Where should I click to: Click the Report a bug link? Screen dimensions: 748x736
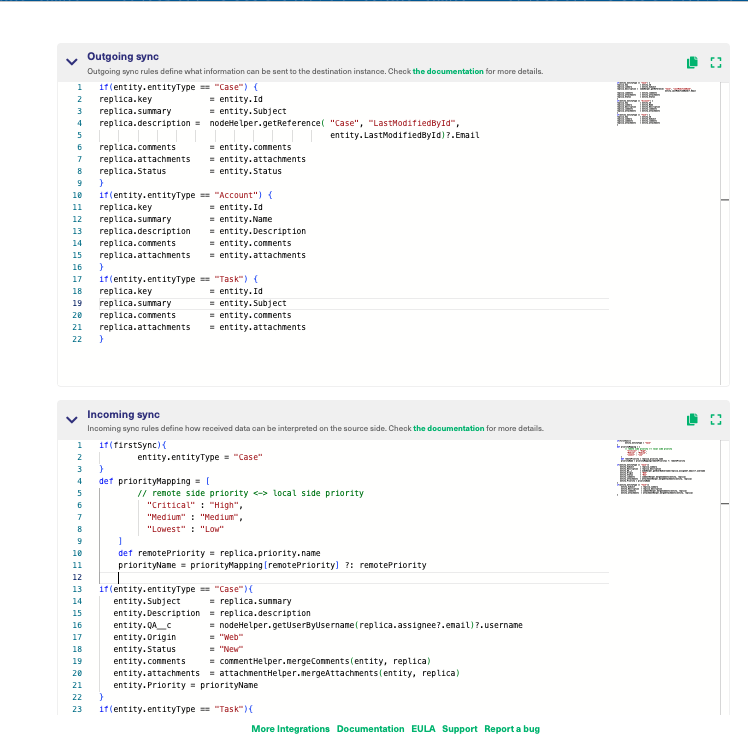pos(512,729)
